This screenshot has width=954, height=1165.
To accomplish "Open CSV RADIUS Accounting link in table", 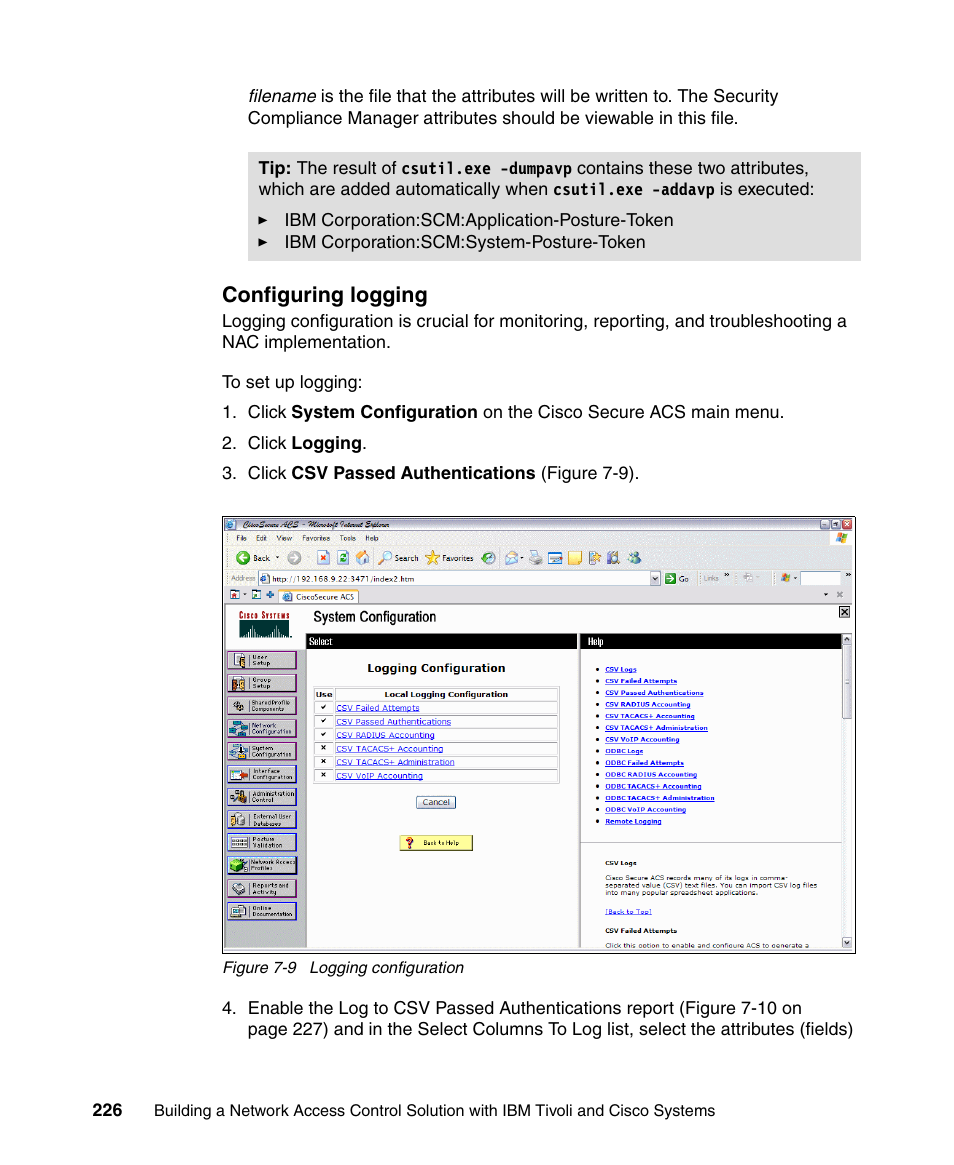I will tap(385, 735).
